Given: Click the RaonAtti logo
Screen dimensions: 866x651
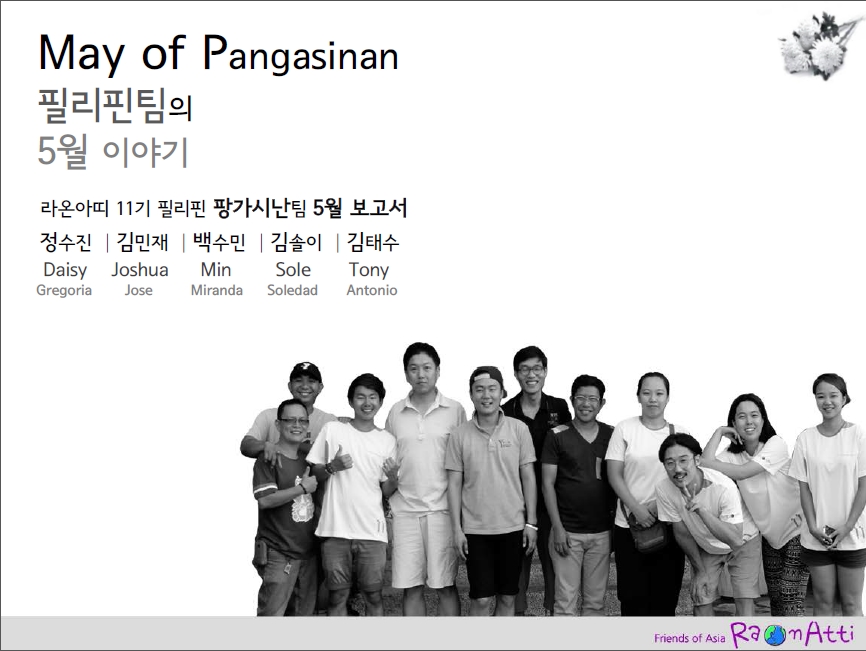Looking at the screenshot, I should coord(791,634).
